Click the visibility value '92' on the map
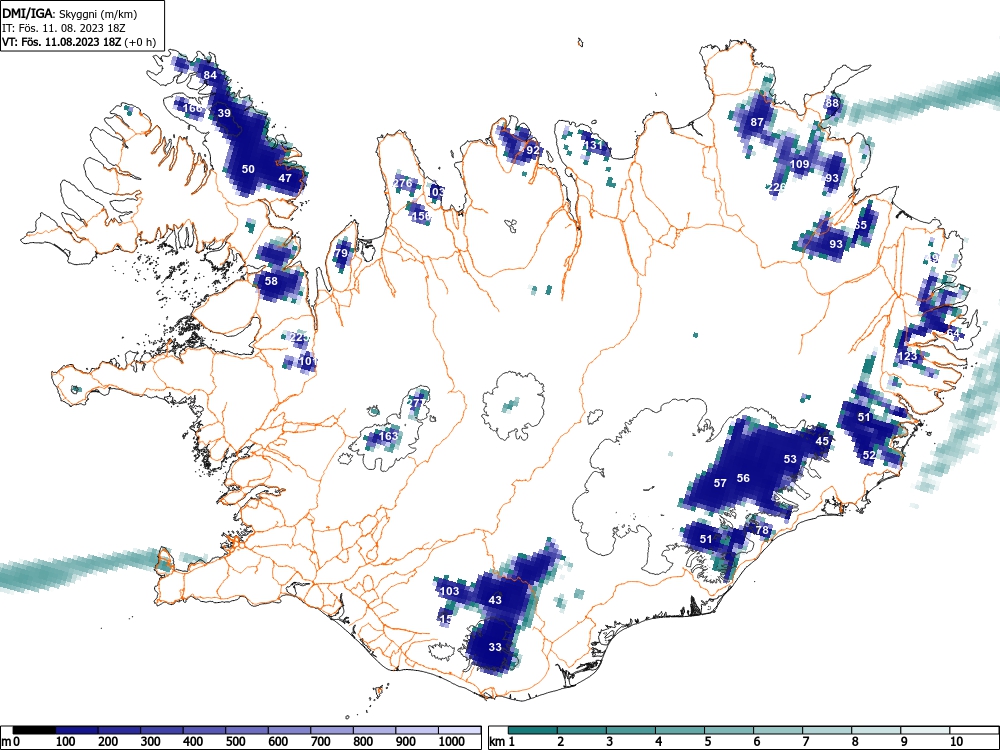 (534, 150)
